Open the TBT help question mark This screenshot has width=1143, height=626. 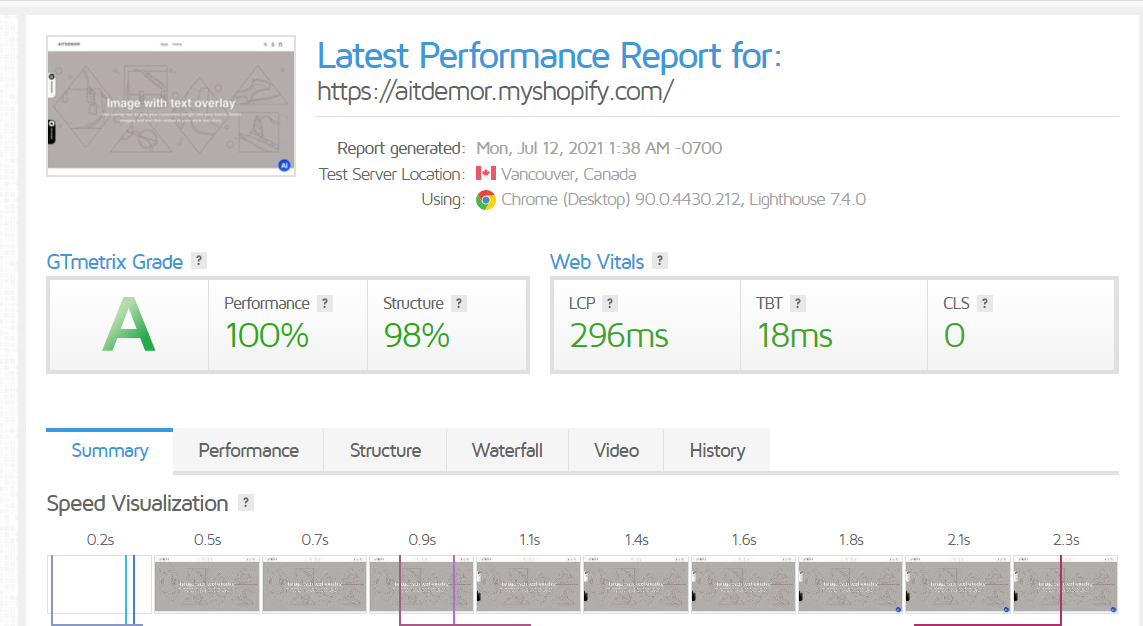(x=797, y=303)
